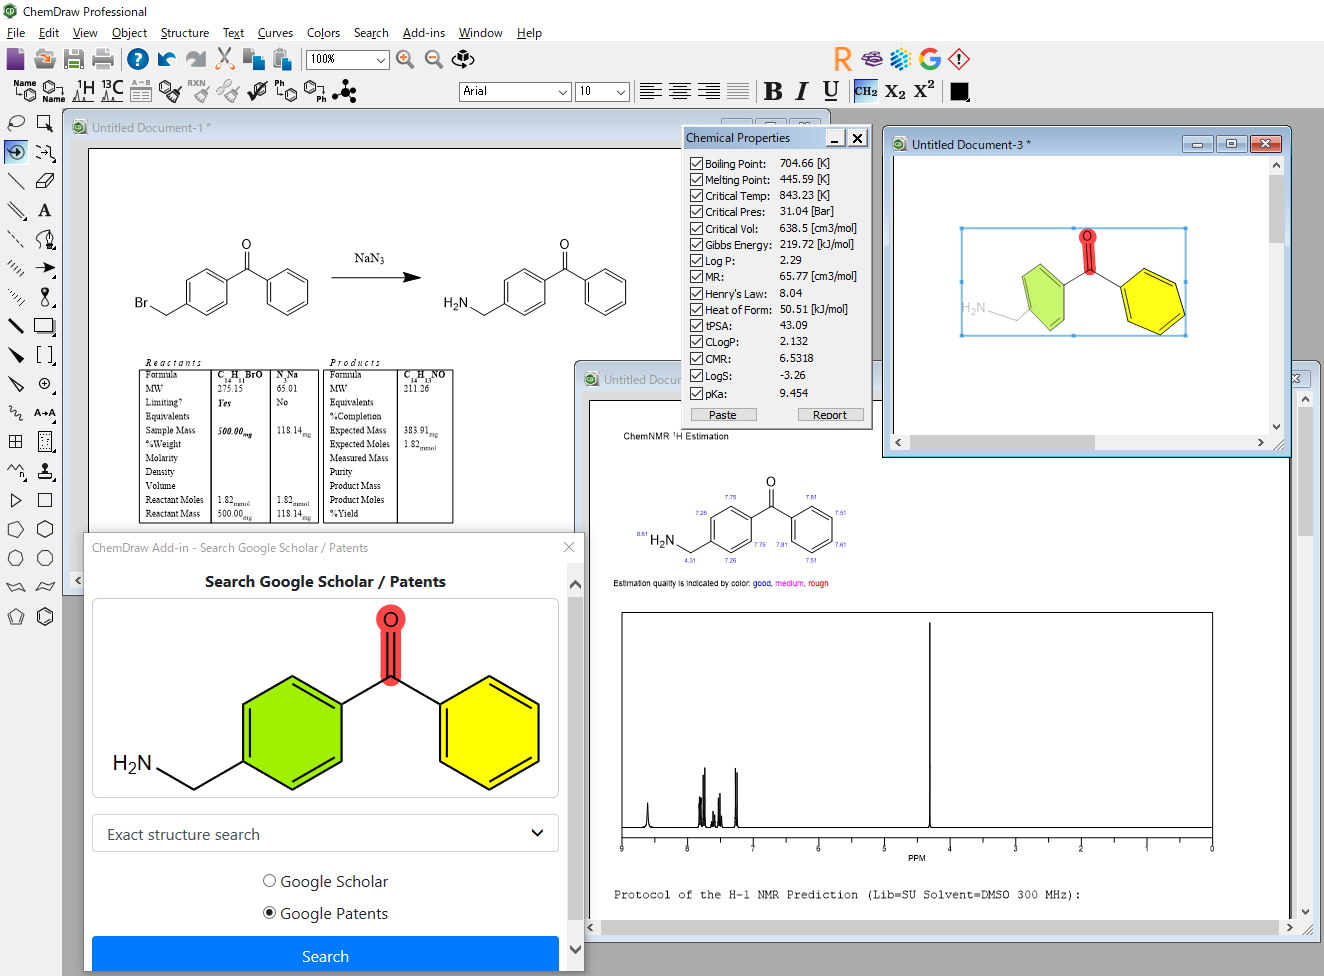1324x976 pixels.
Task: Select the Google Scholar radio button
Action: pyautogui.click(x=268, y=881)
